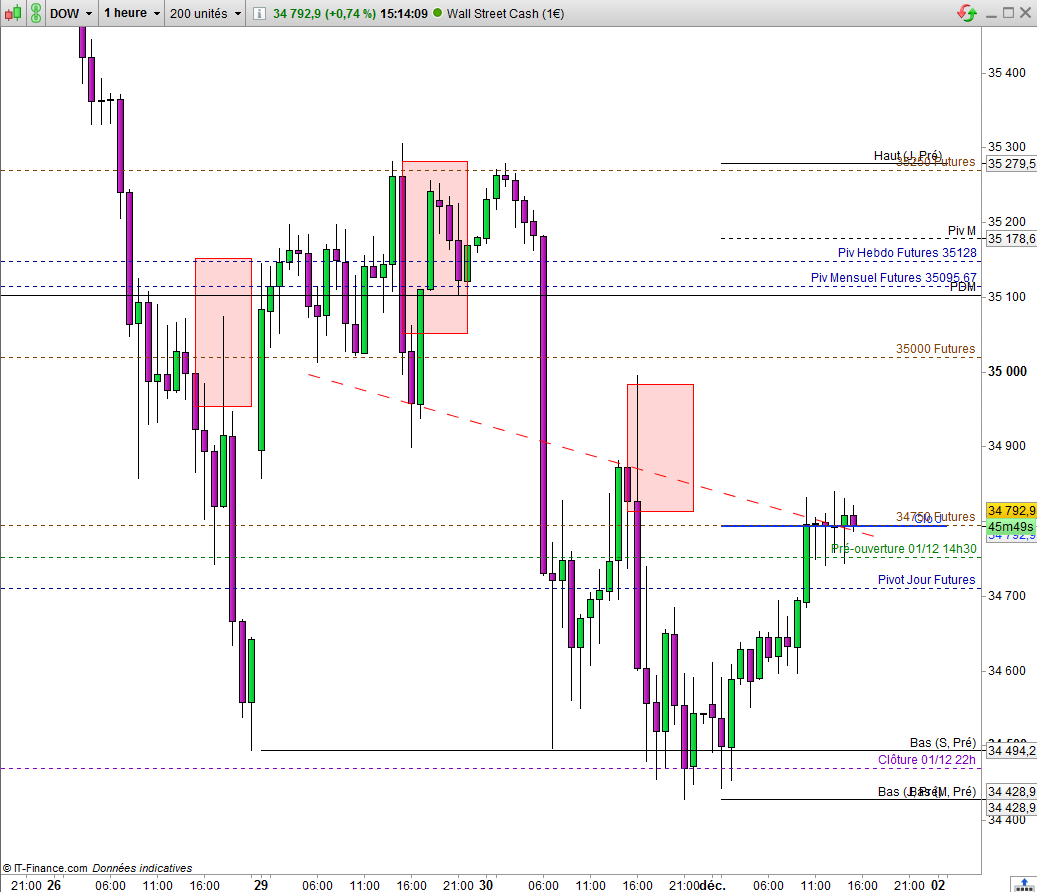The image size is (1037, 892).
Task: Select the yellow 34 792,9 price label
Action: pos(1011,510)
